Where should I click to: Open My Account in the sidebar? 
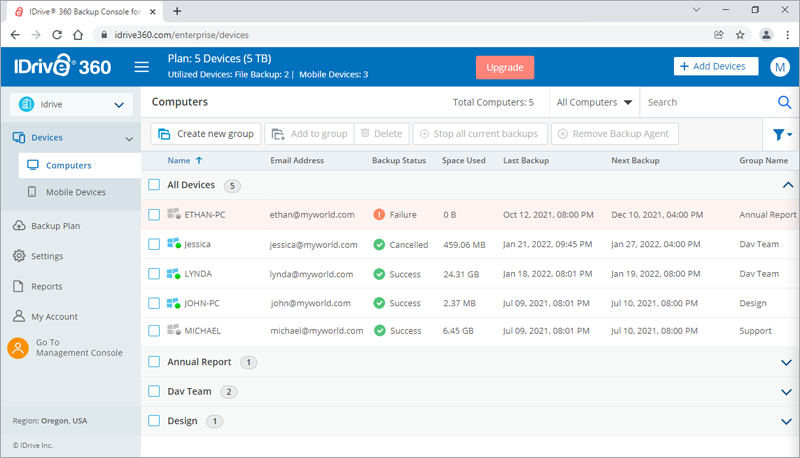click(54, 317)
